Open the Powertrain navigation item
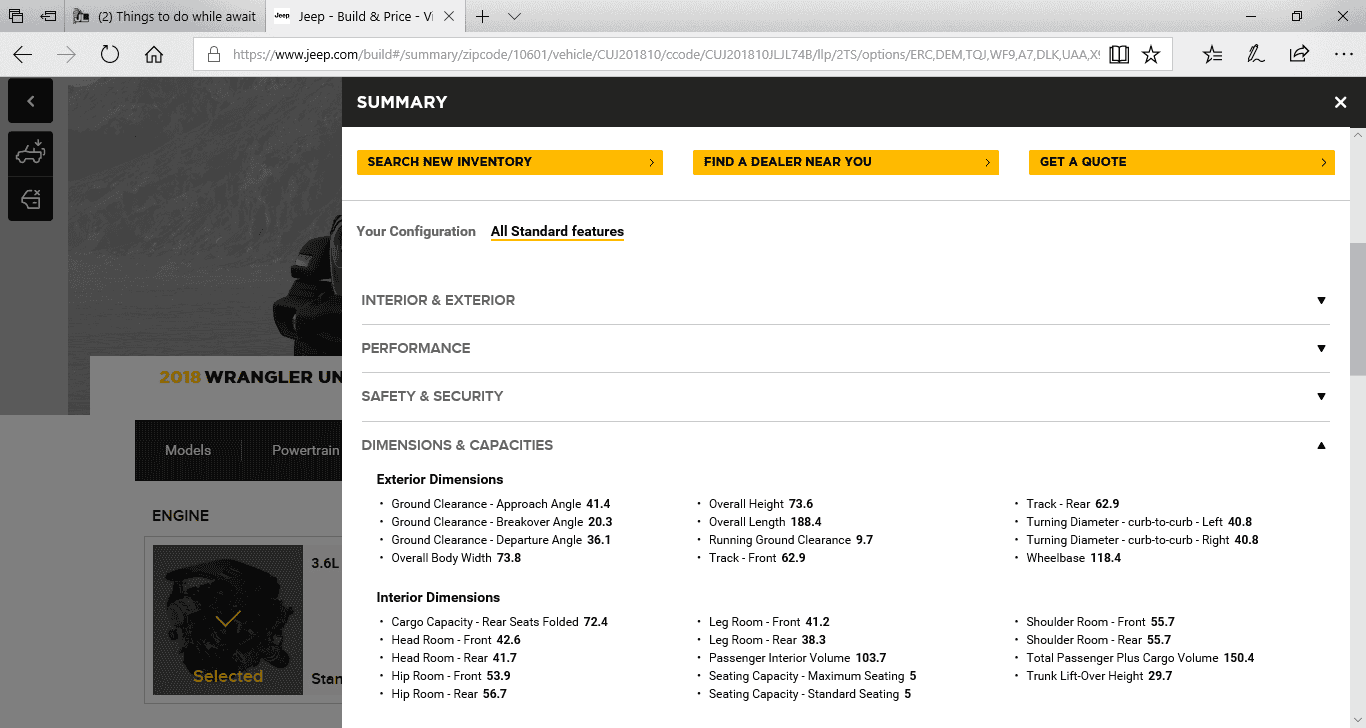1366x728 pixels. 306,450
